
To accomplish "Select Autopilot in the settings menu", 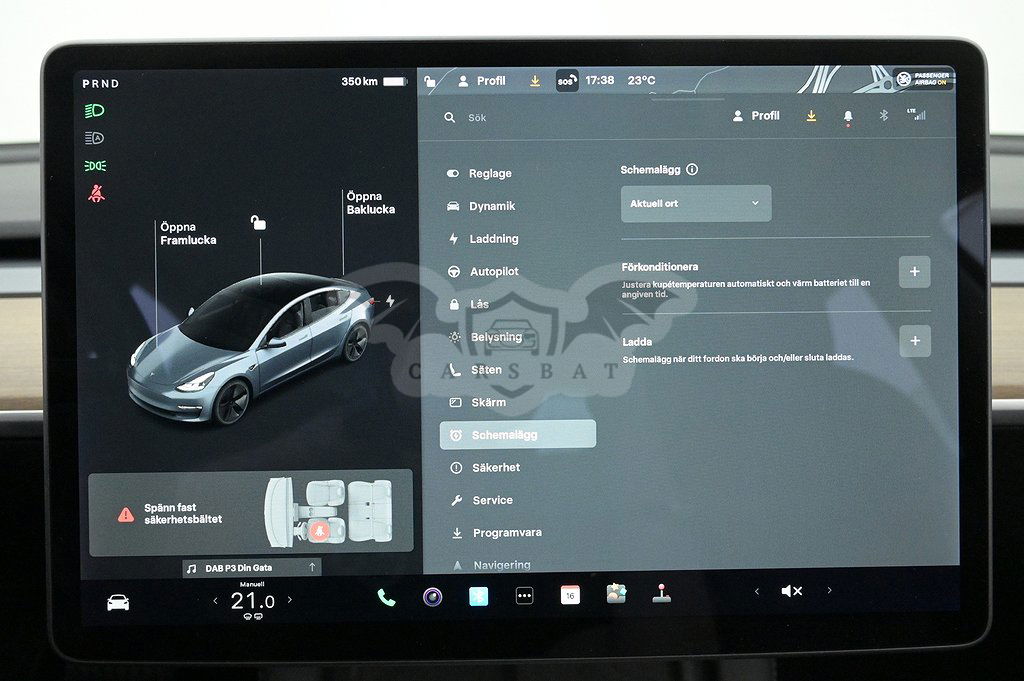I will tap(494, 272).
